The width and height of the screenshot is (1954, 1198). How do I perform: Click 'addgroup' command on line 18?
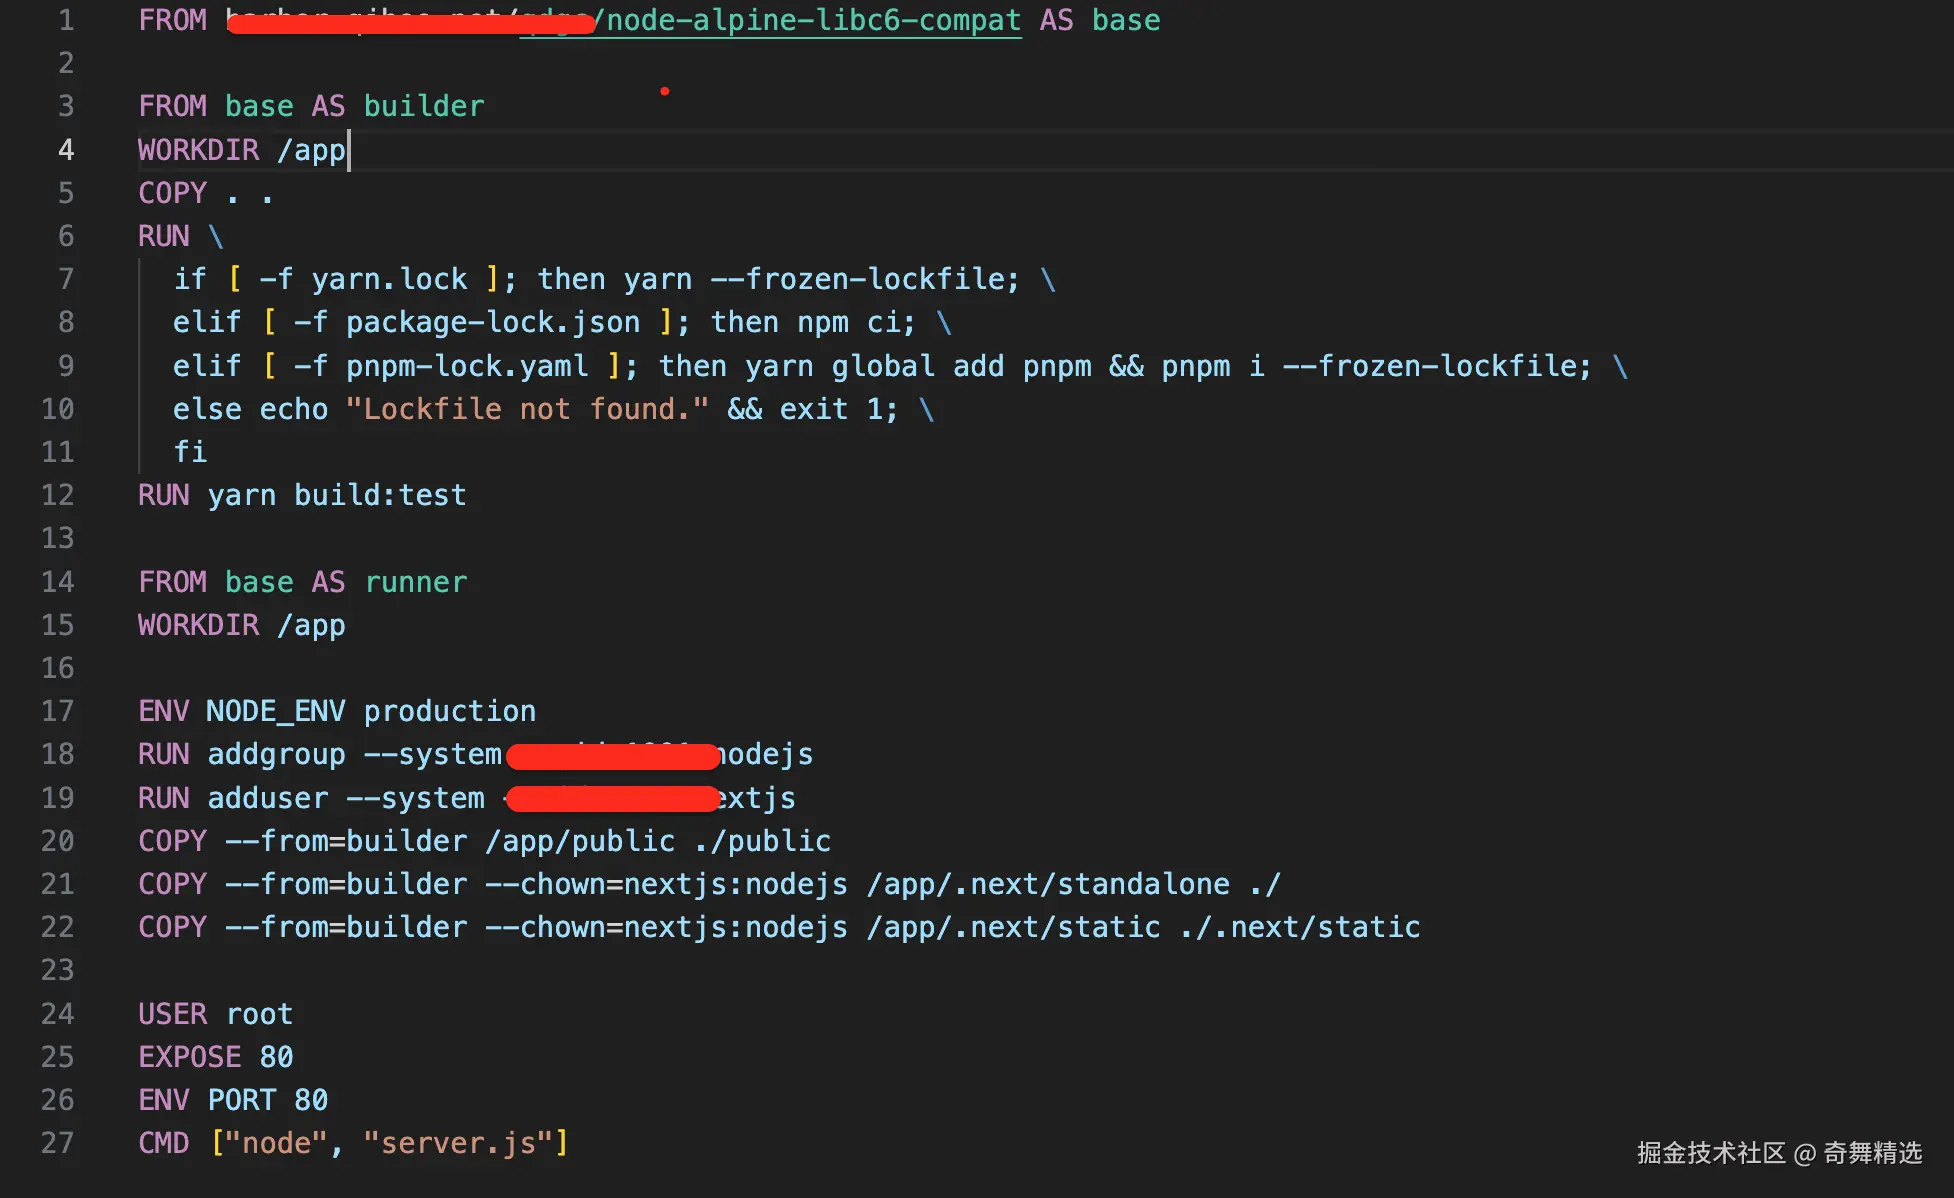click(276, 754)
